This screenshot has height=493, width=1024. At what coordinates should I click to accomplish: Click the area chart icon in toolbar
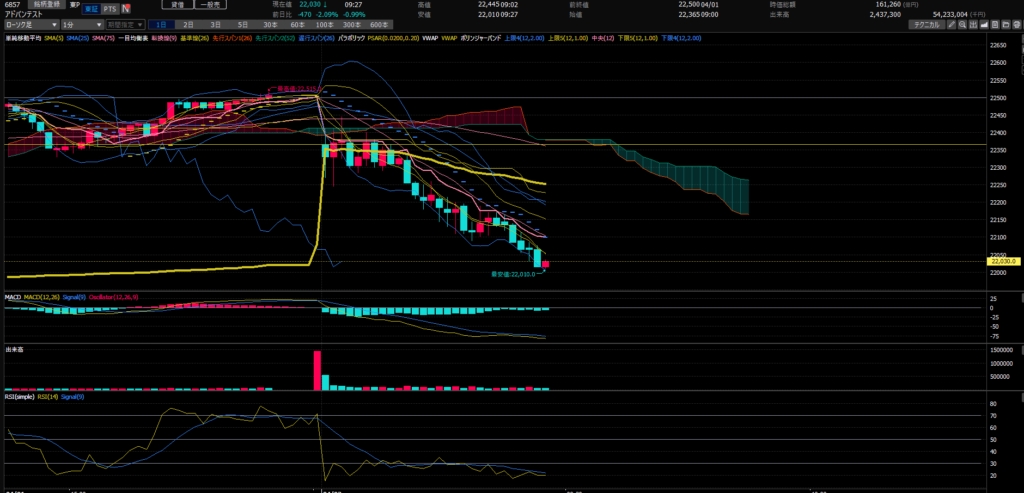pyautogui.click(x=986, y=23)
